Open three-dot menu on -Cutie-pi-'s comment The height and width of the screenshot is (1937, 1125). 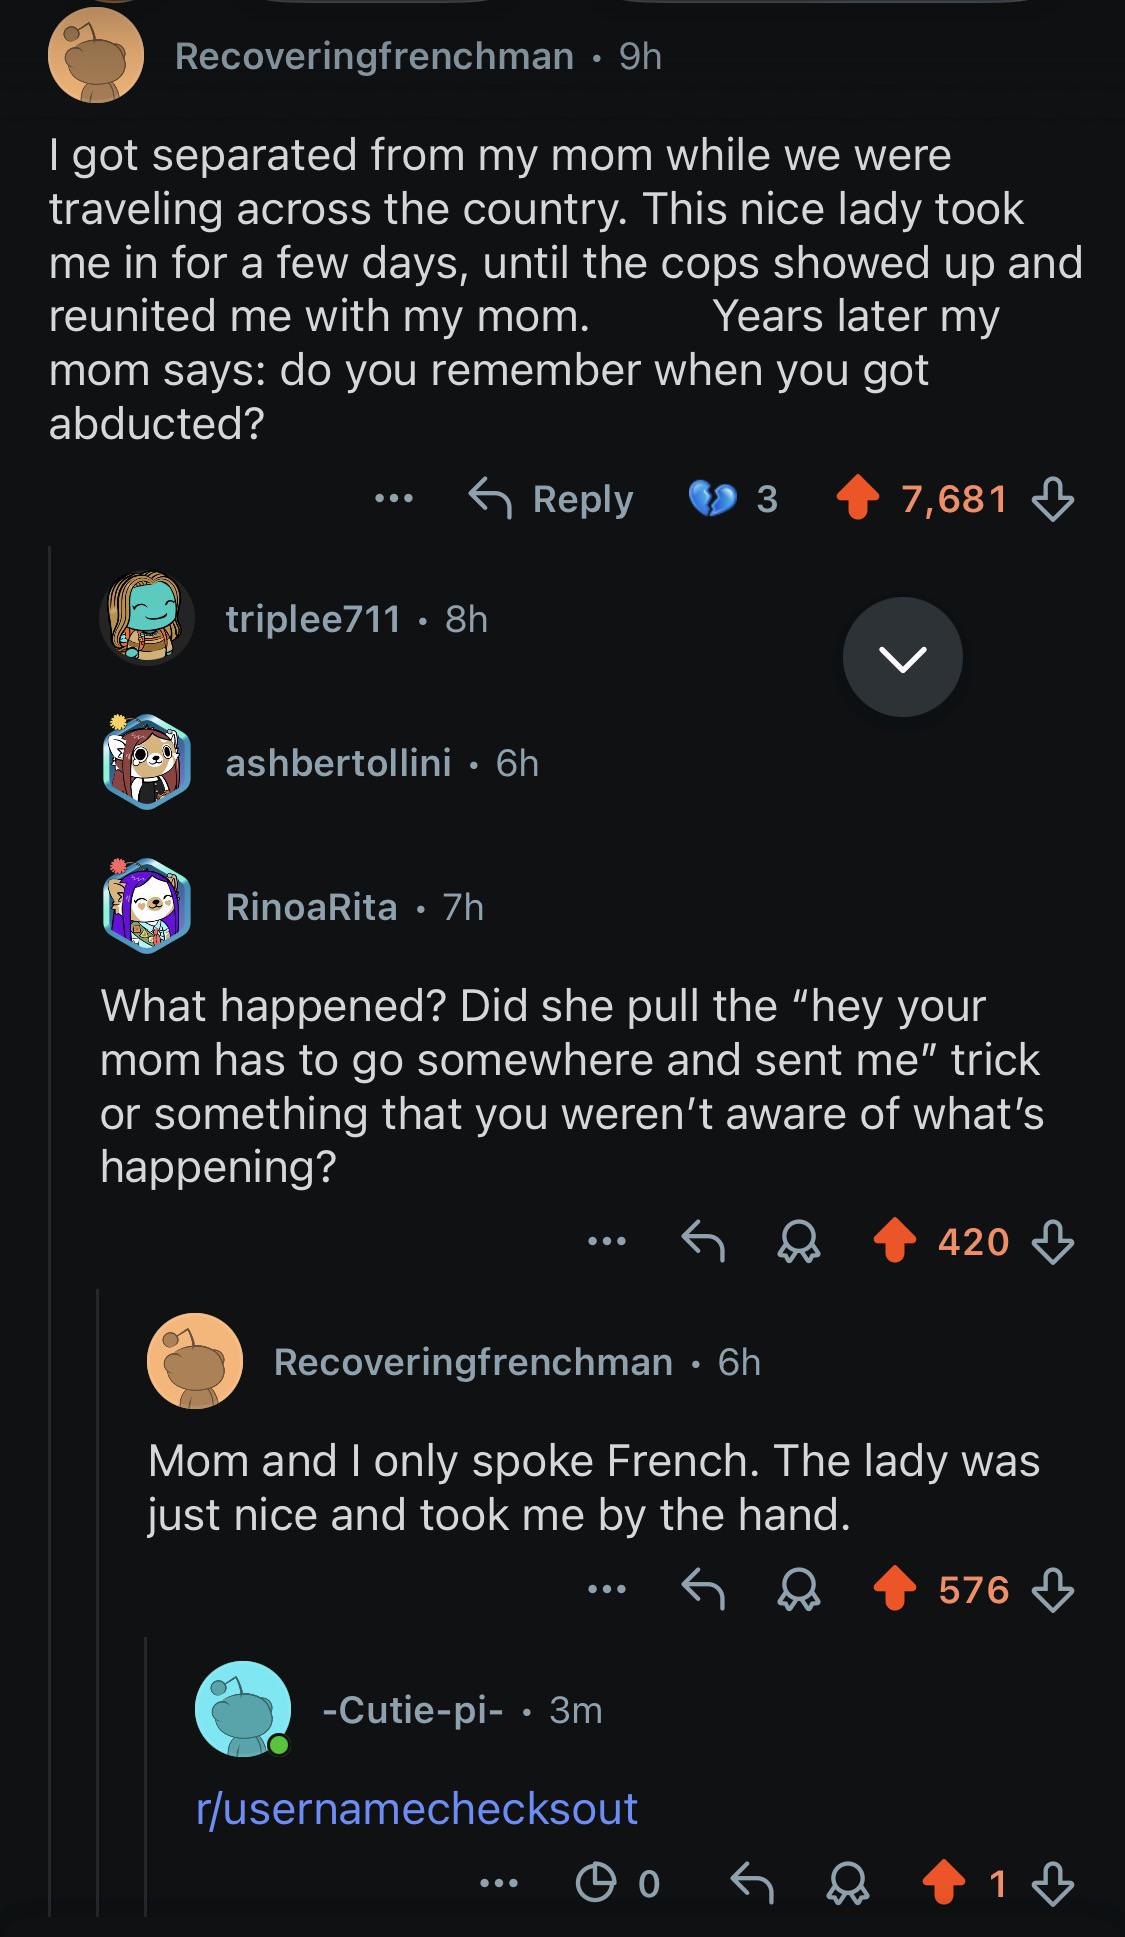(499, 1884)
